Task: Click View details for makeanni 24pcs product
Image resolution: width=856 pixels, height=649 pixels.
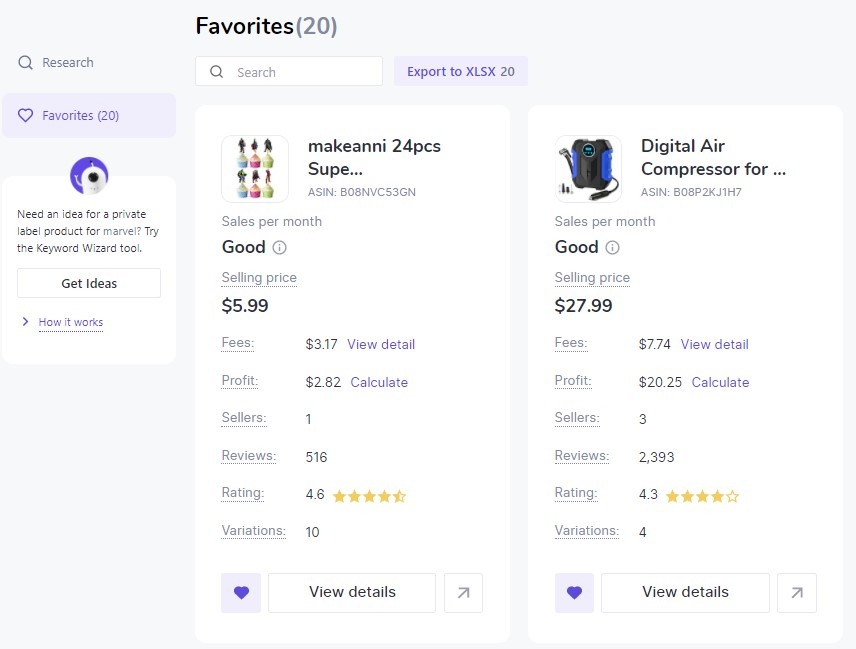Action: coord(352,593)
